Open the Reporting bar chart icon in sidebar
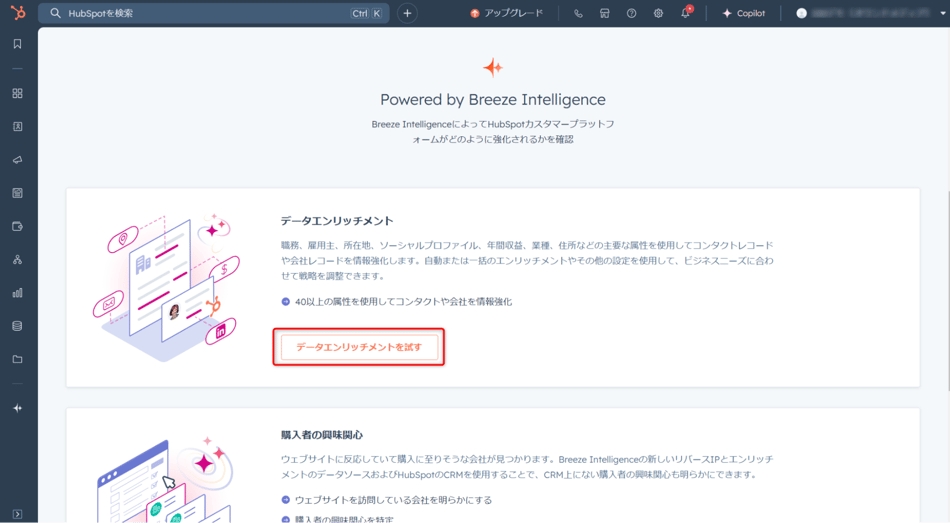950x523 pixels. point(18,293)
